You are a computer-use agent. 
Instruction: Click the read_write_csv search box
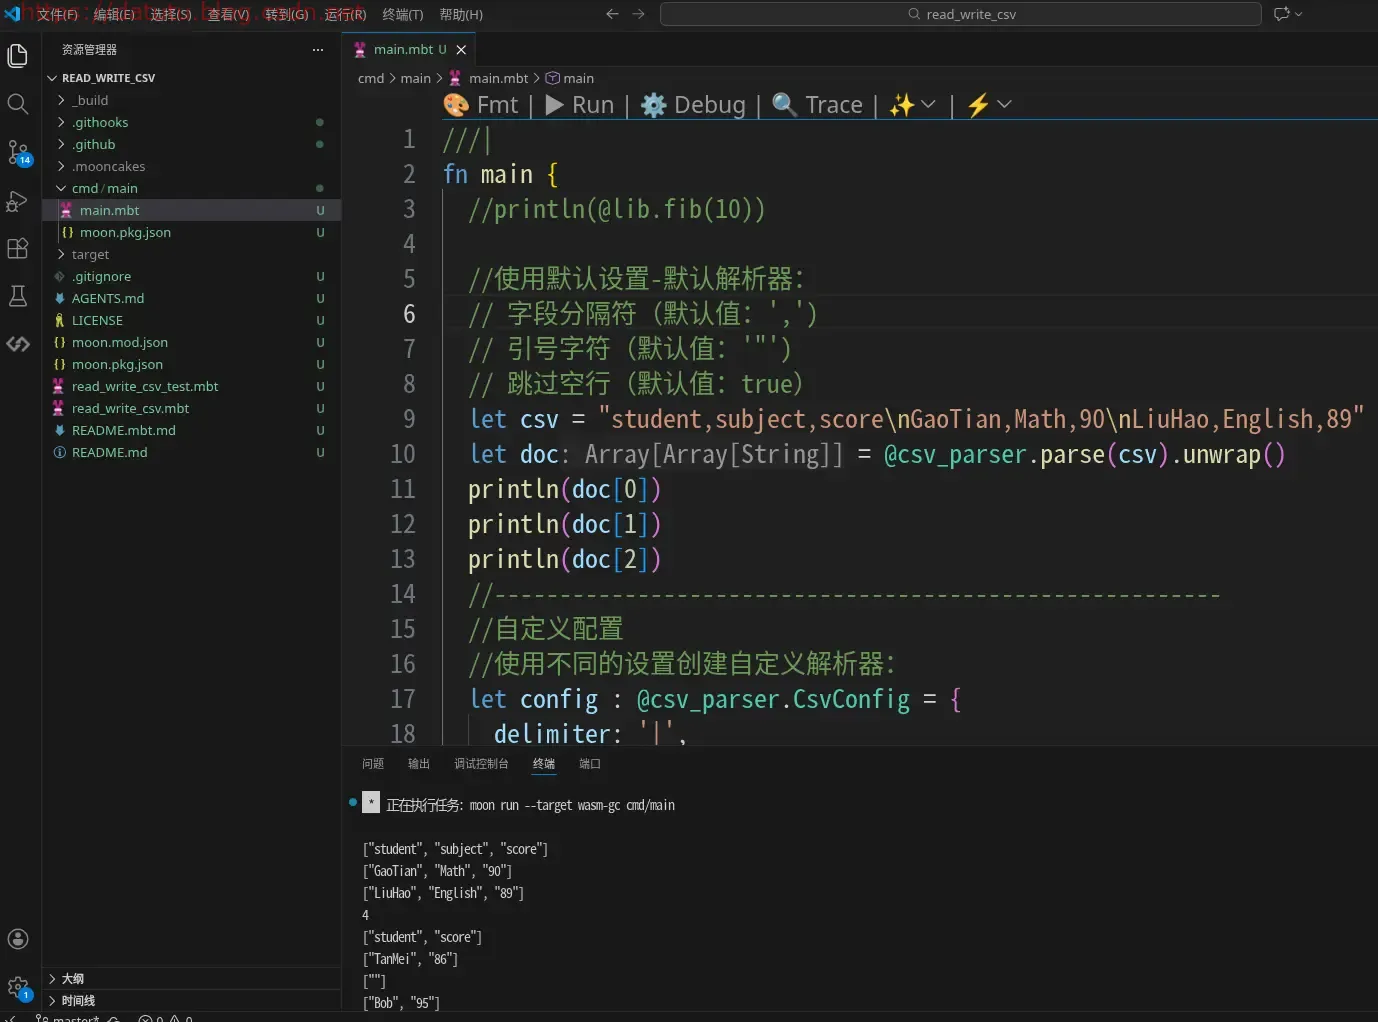coord(960,14)
